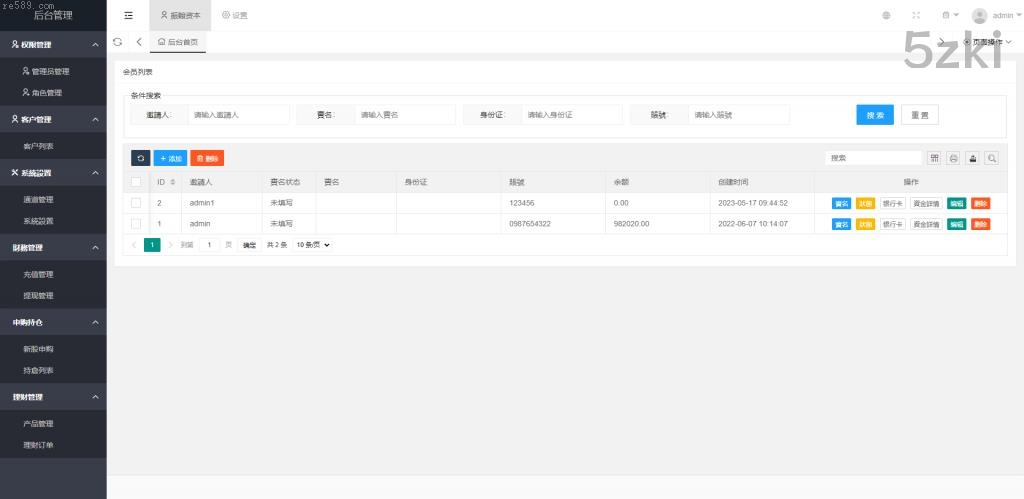Click the blue 添加 button
This screenshot has height=499, width=1024.
click(x=170, y=158)
